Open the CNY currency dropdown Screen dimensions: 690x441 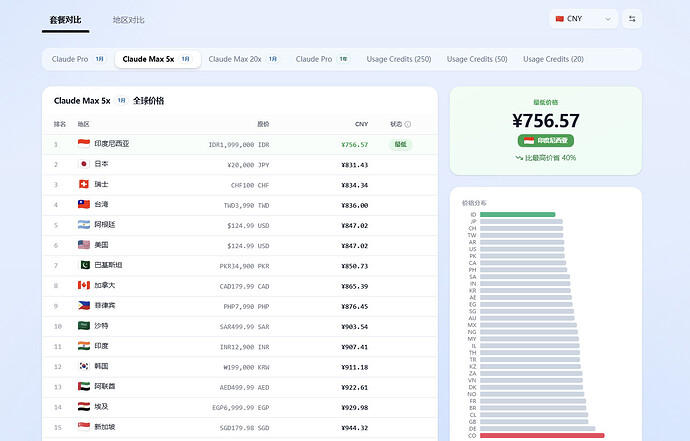(583, 19)
